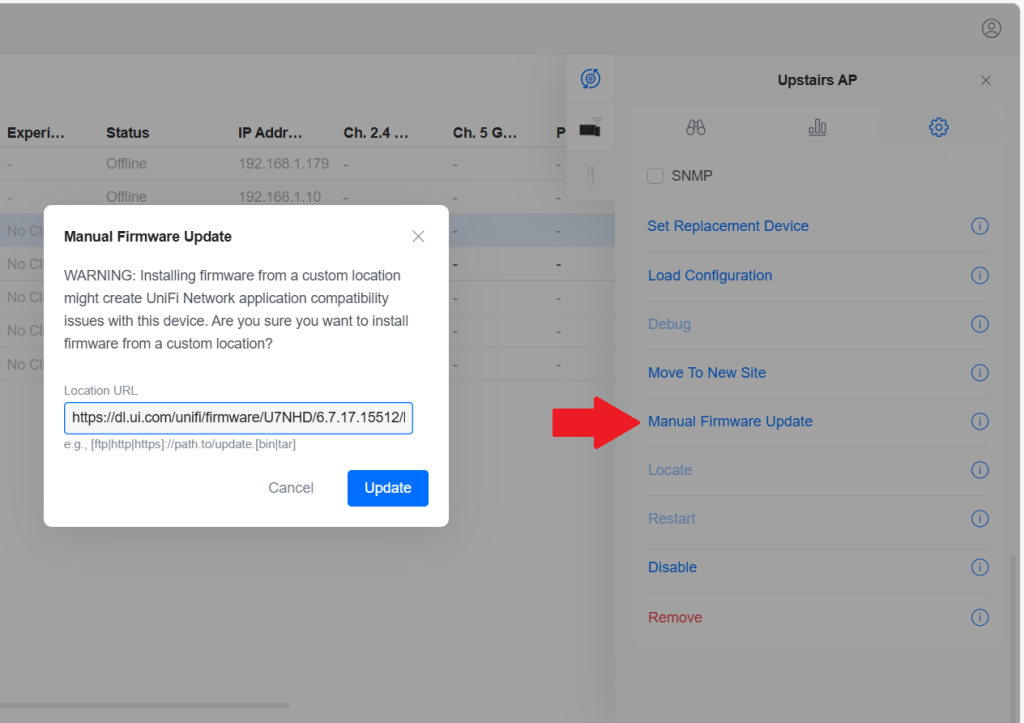Click the info icon beside Set Replacement Device
The height and width of the screenshot is (723, 1024).
[x=980, y=227]
